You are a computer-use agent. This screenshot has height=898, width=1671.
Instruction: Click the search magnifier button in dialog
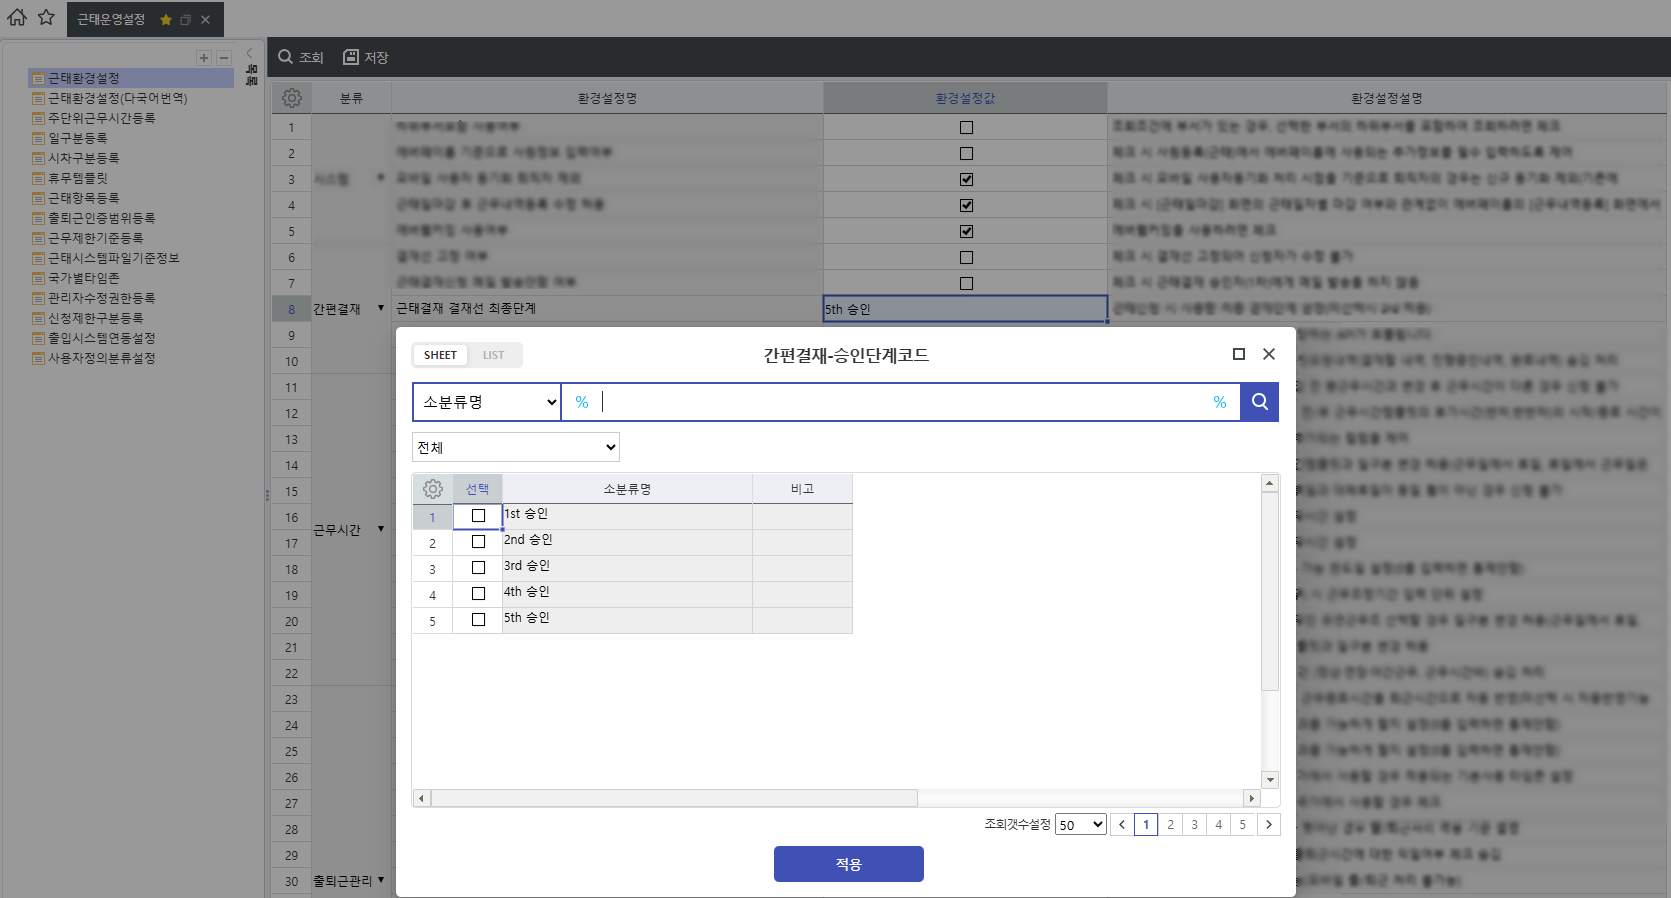click(x=1259, y=402)
